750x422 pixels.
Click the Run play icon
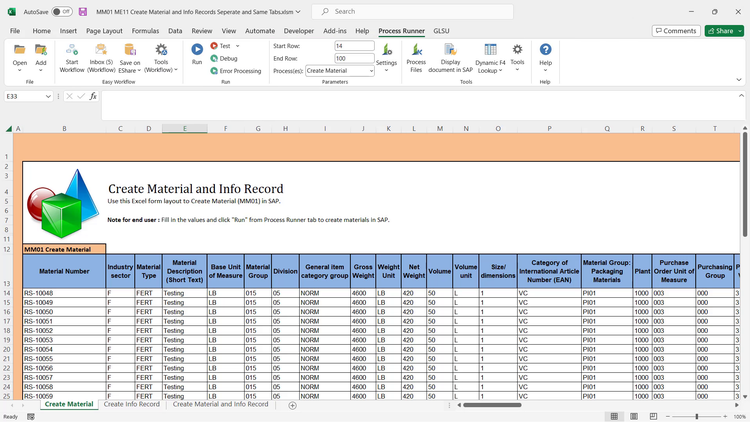[197, 49]
